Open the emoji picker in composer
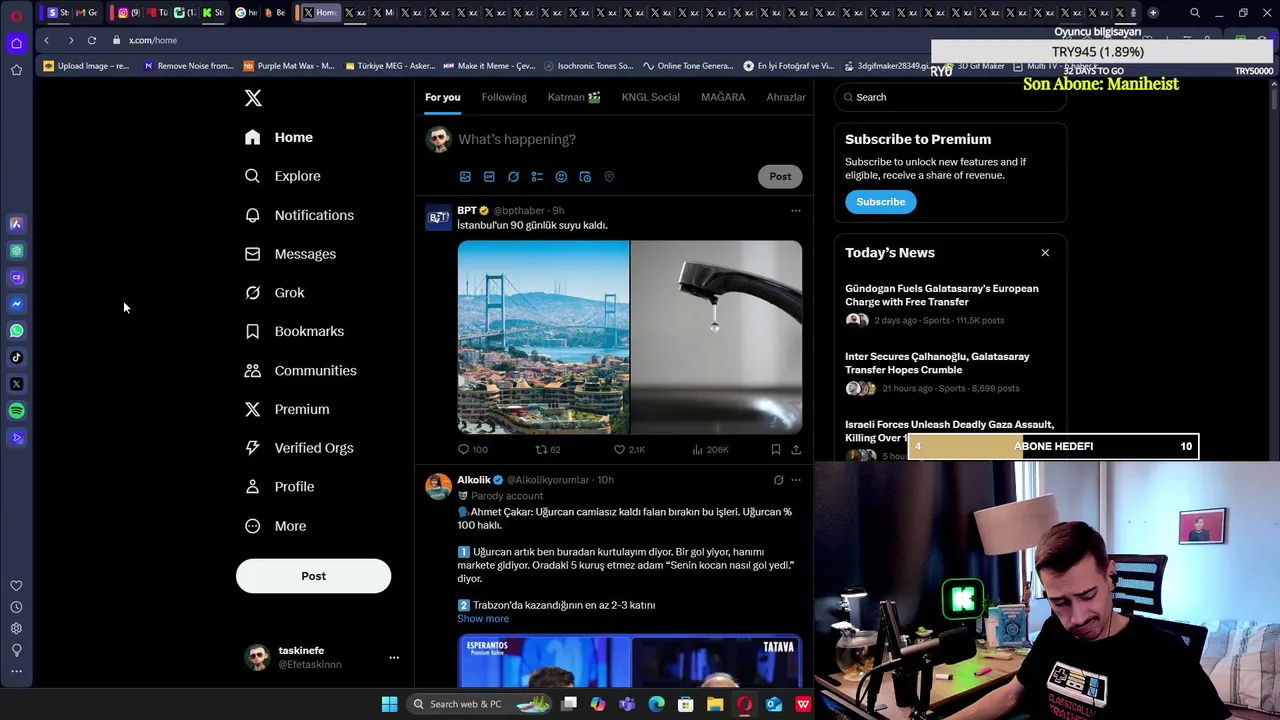This screenshot has height=720, width=1280. point(561,177)
